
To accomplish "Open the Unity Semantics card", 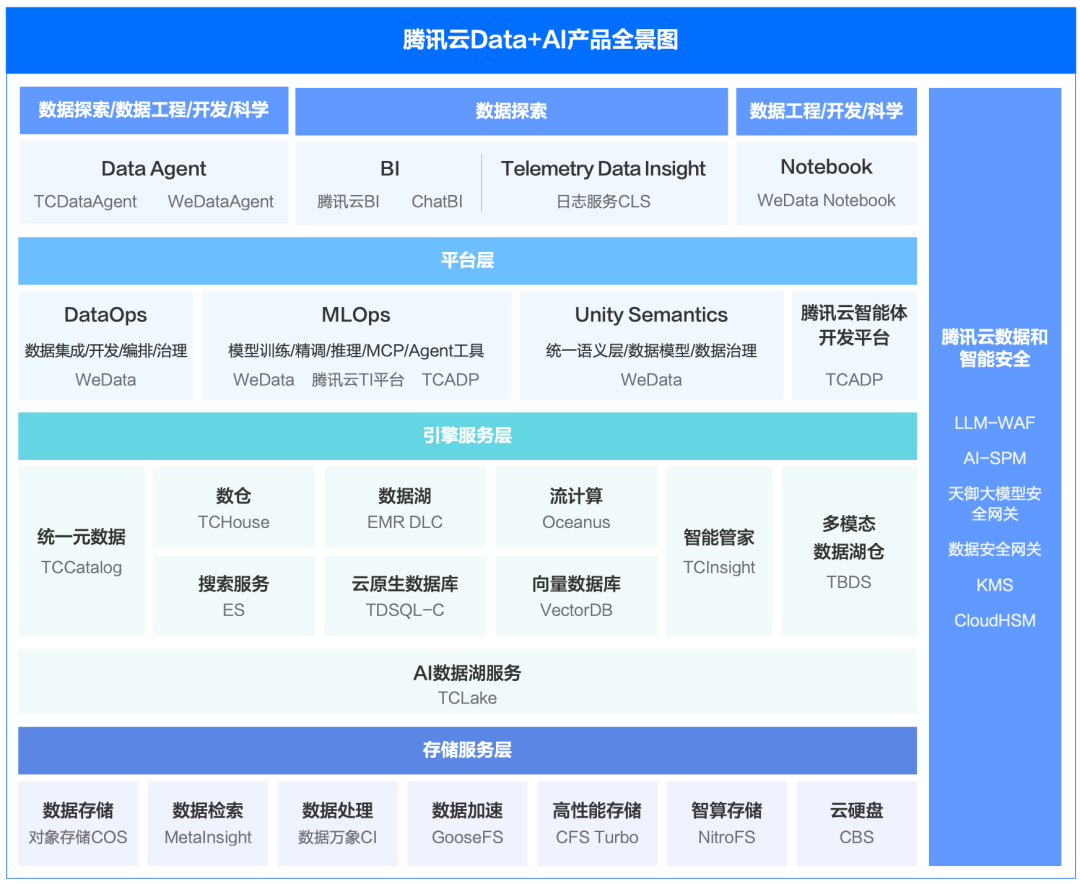I will pyautogui.click(x=651, y=345).
